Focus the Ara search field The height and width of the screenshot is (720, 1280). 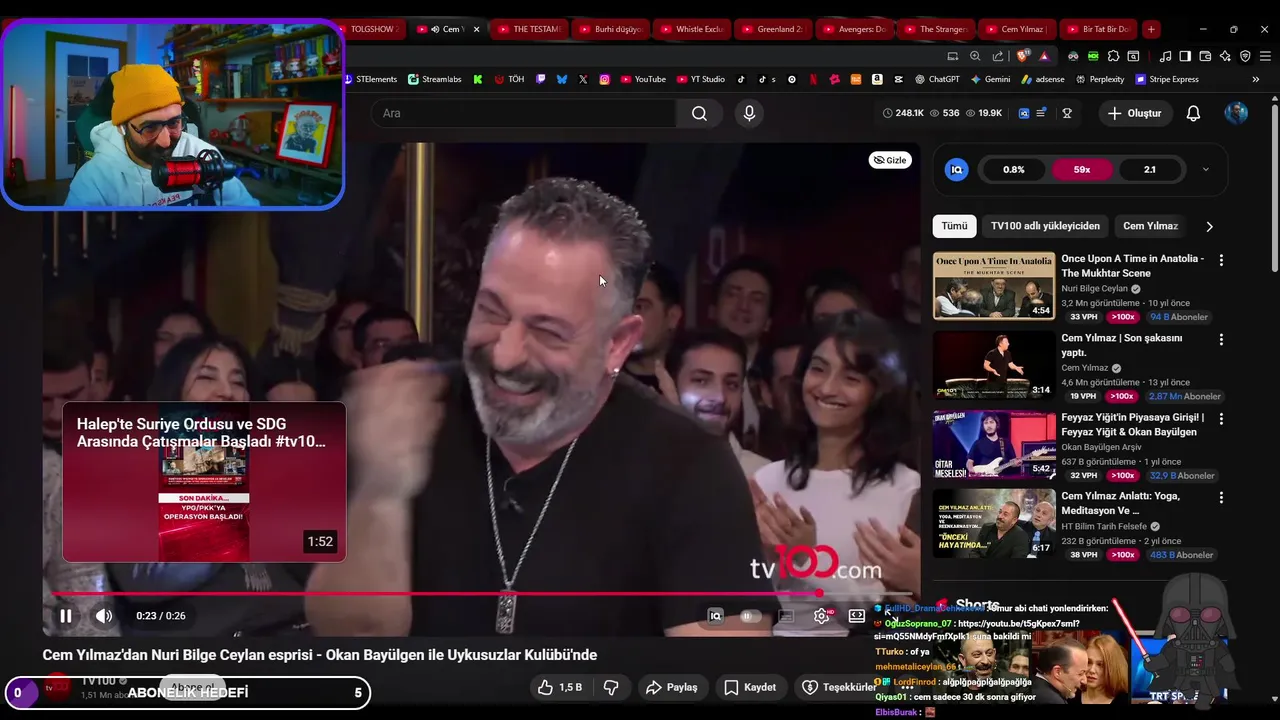(x=525, y=113)
